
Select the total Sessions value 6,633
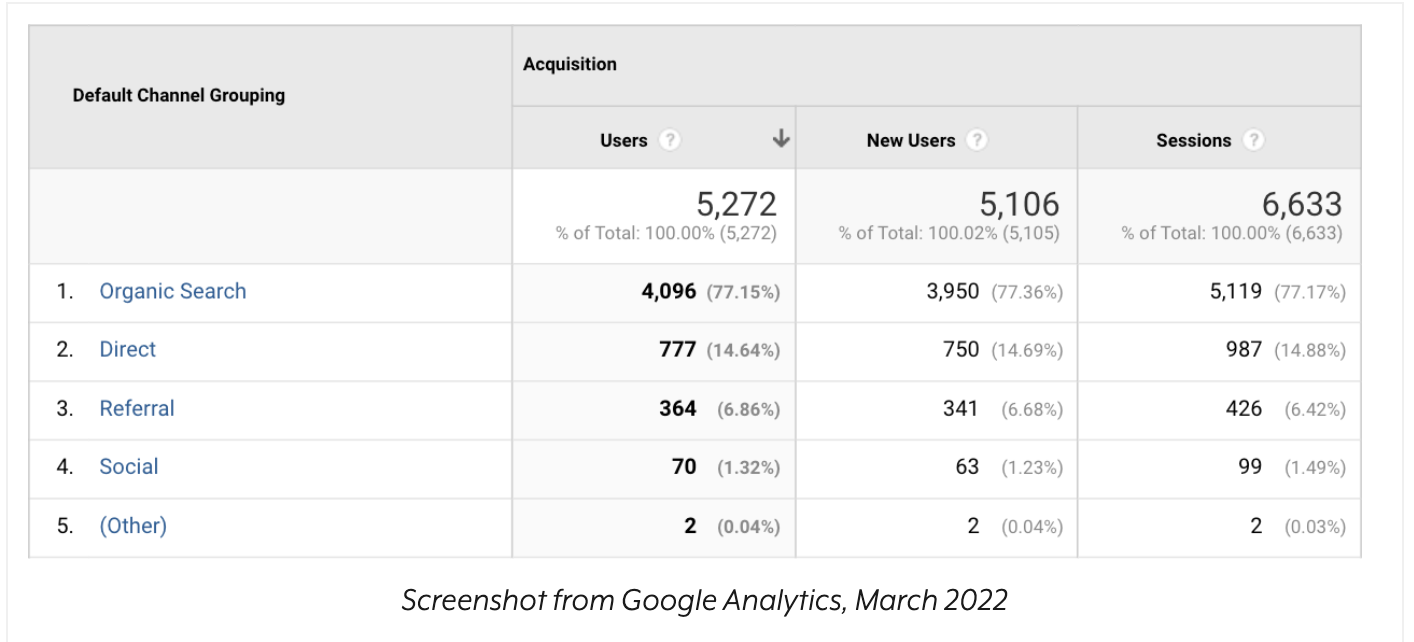point(1302,204)
